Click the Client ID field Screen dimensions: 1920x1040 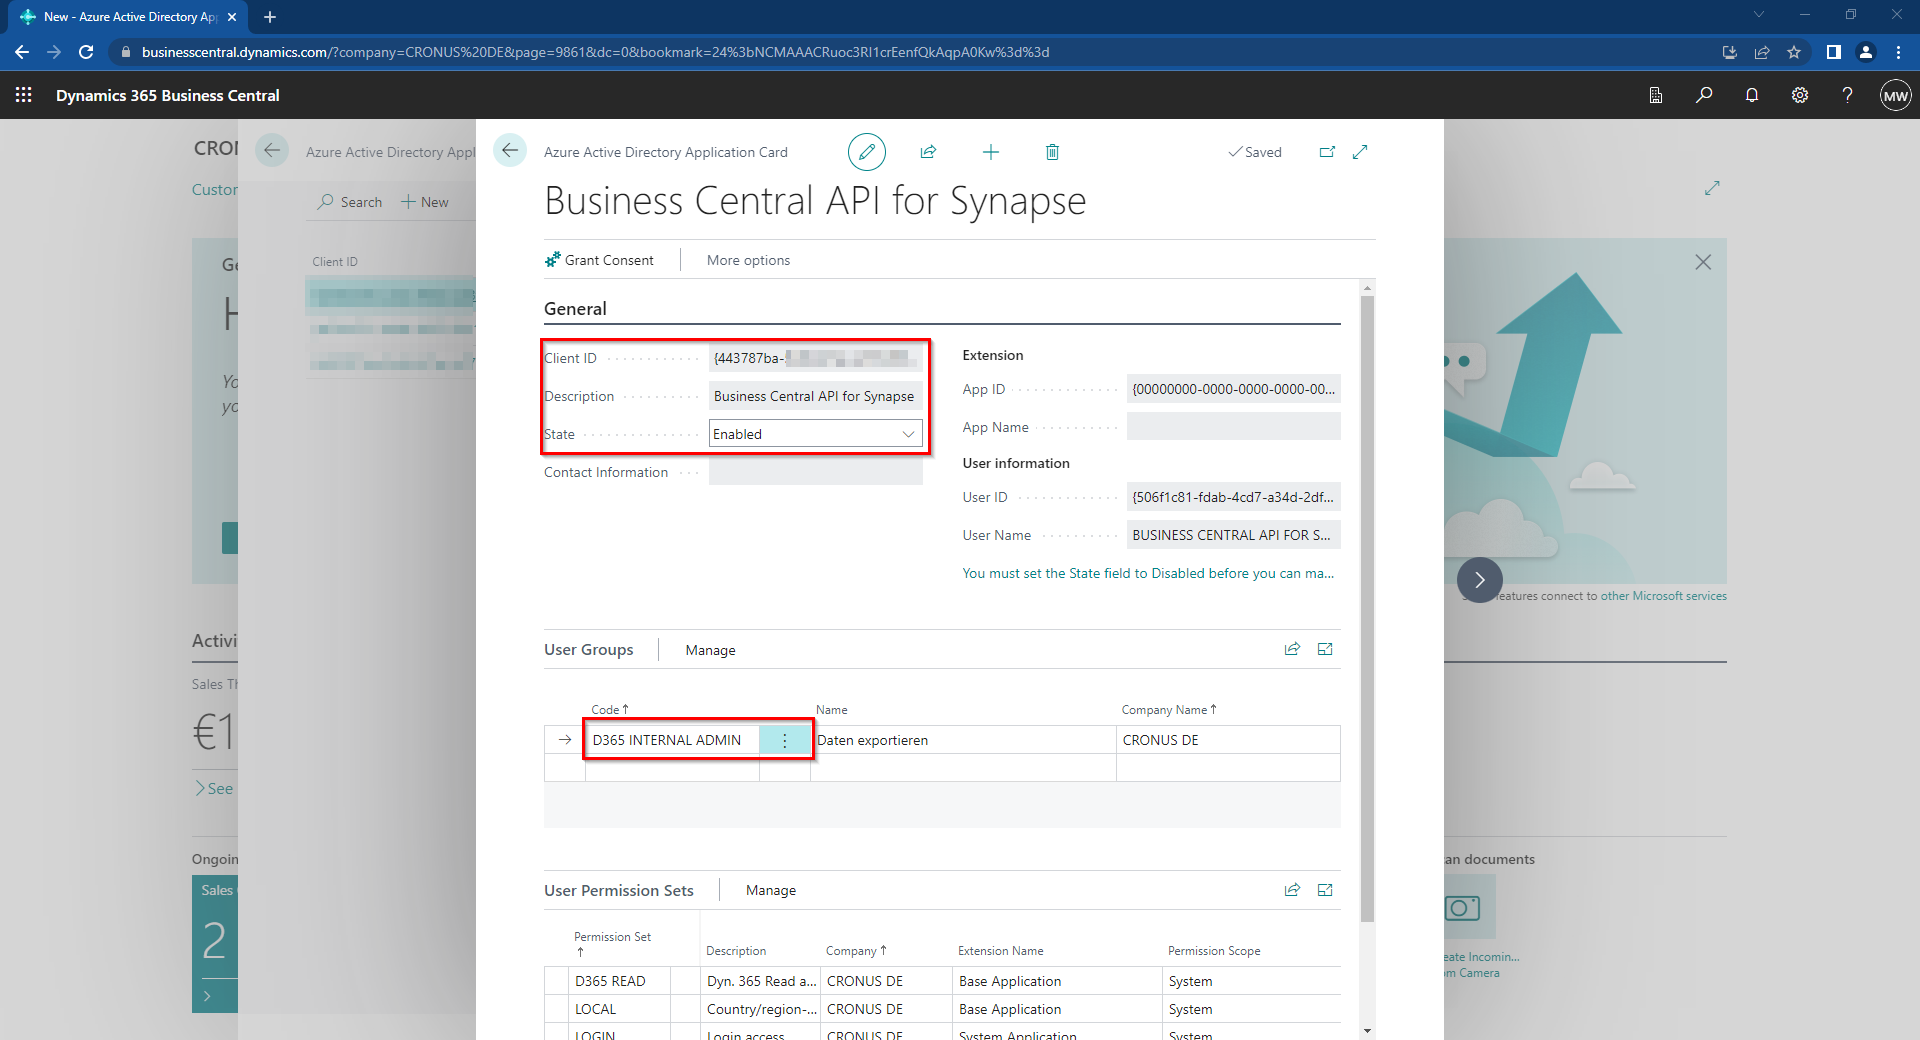point(815,358)
